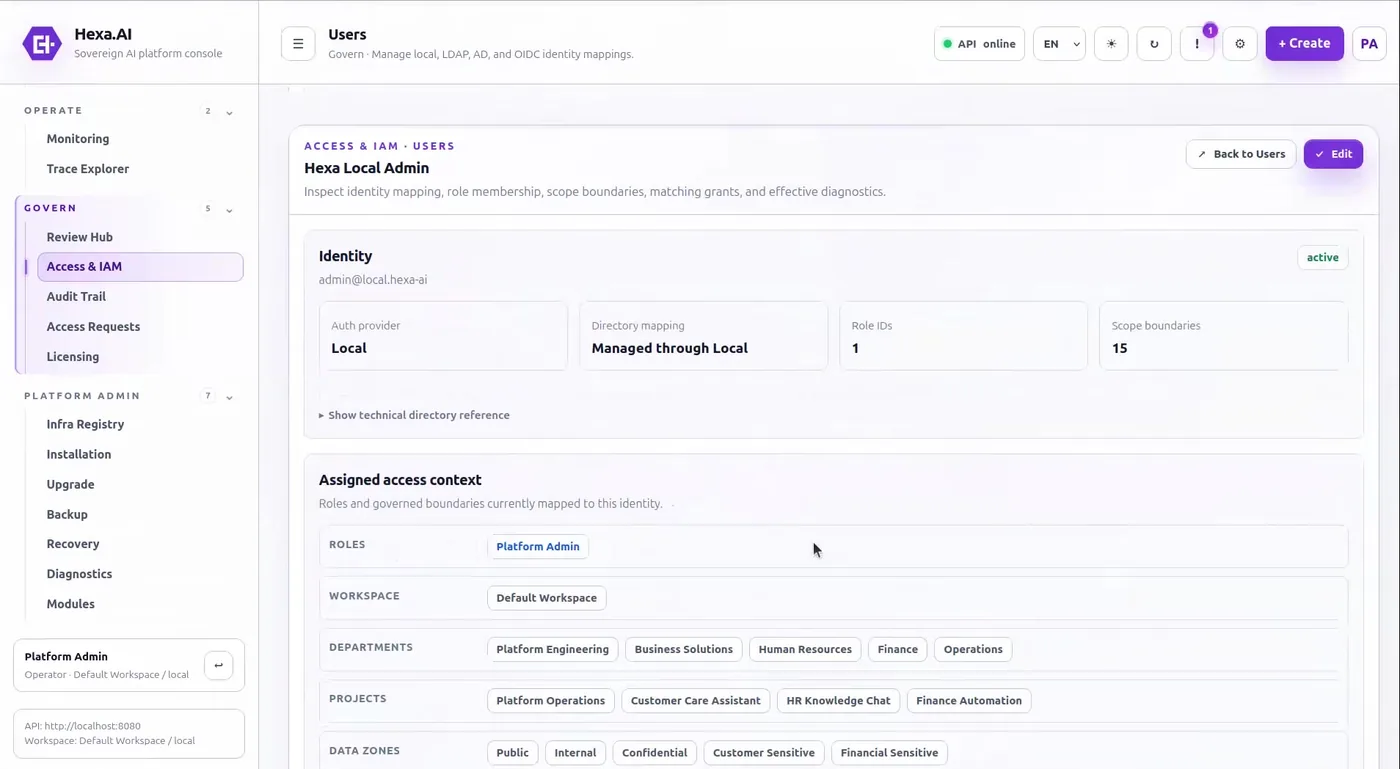Click the Directory mapping card
The height and width of the screenshot is (769, 1400).
[703, 336]
